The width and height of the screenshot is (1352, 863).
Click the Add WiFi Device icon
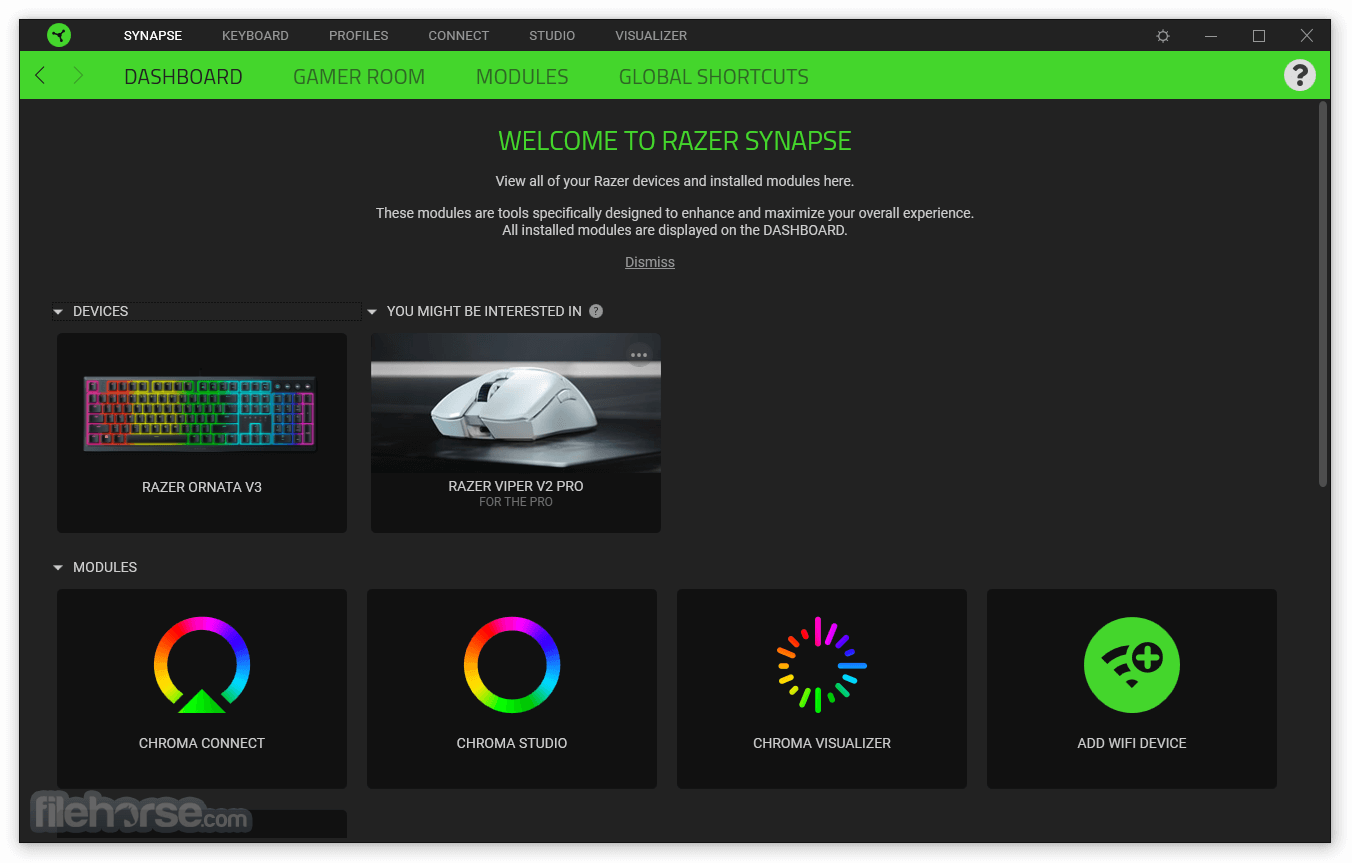[1132, 665]
